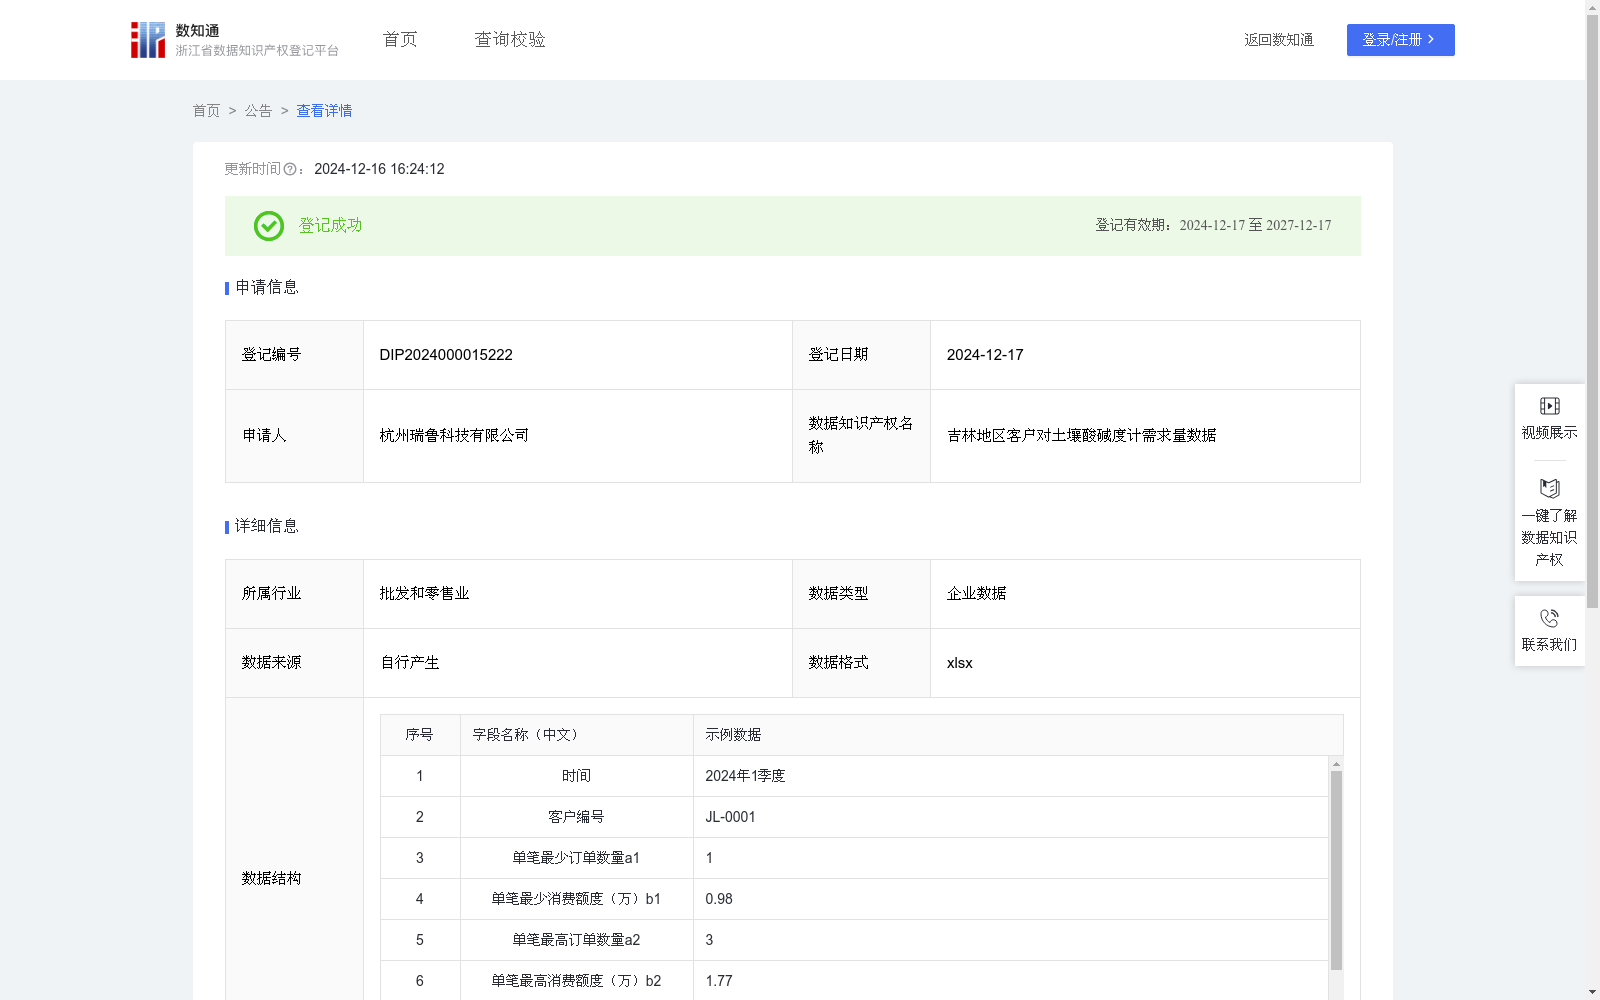The height and width of the screenshot is (1000, 1600).
Task: Click applicant 杭州瑞鲁科技有限公司
Action: 454,436
